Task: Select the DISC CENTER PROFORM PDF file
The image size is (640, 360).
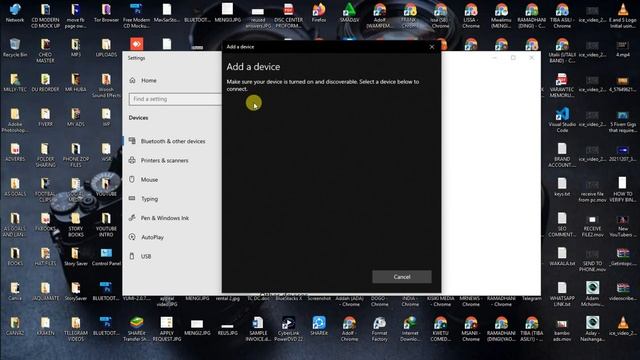Action: 288,16
